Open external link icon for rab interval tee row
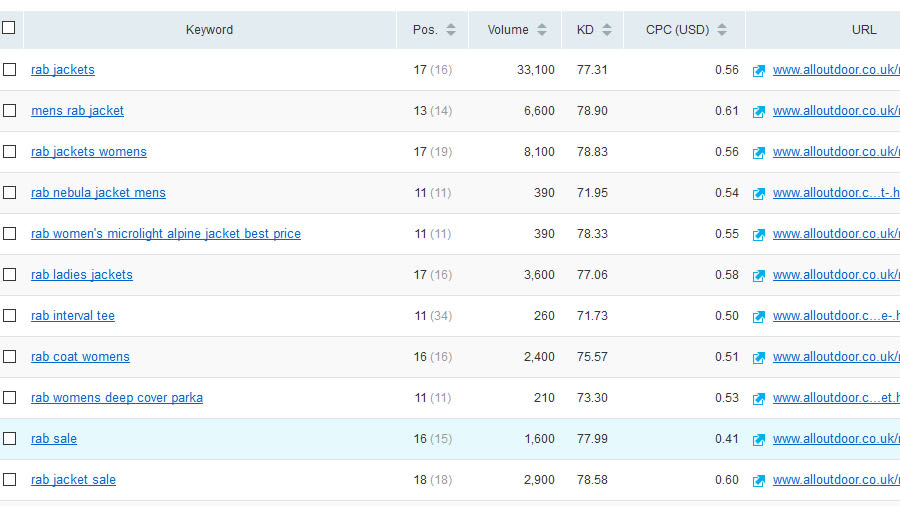900x506 pixels. [759, 317]
